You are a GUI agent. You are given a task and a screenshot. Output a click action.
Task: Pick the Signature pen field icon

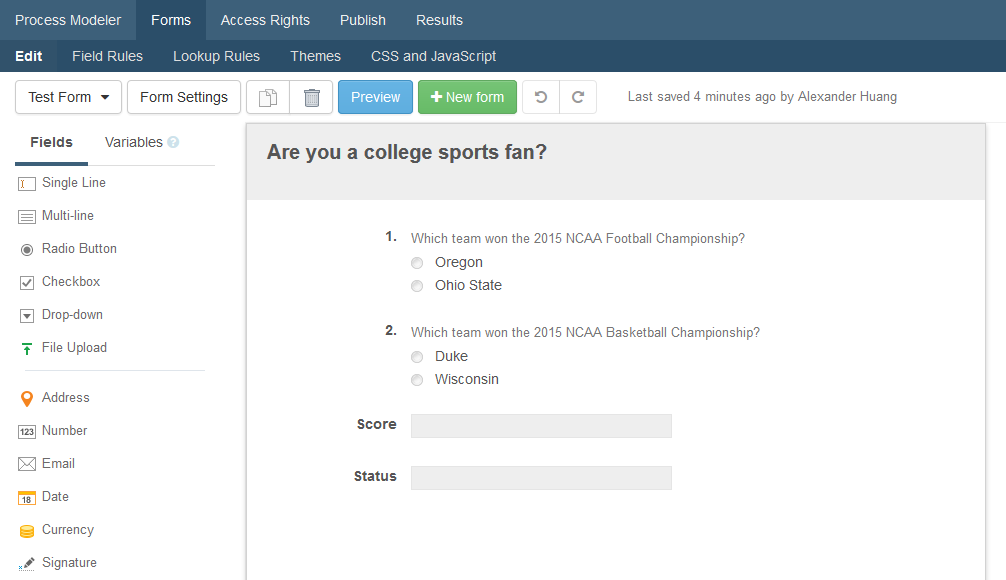(26, 563)
